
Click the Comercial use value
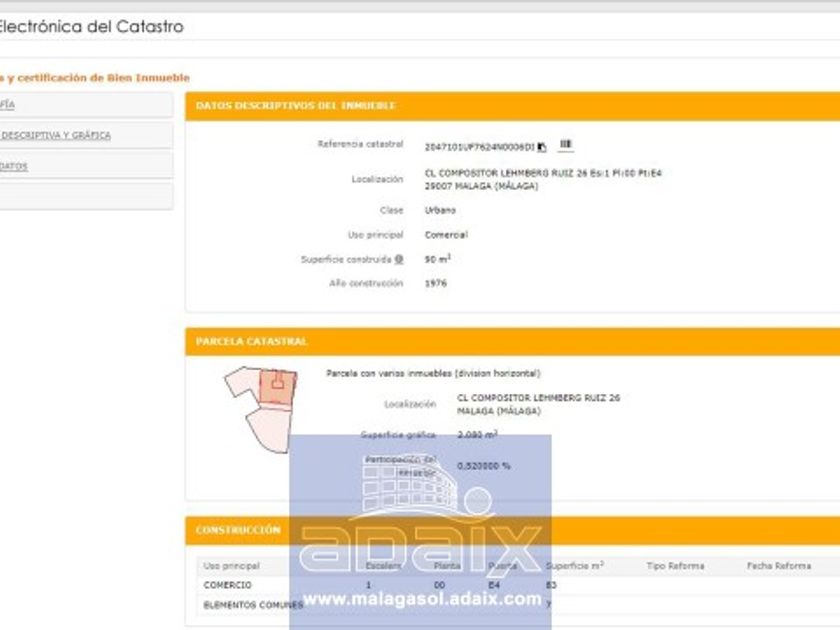tap(446, 235)
